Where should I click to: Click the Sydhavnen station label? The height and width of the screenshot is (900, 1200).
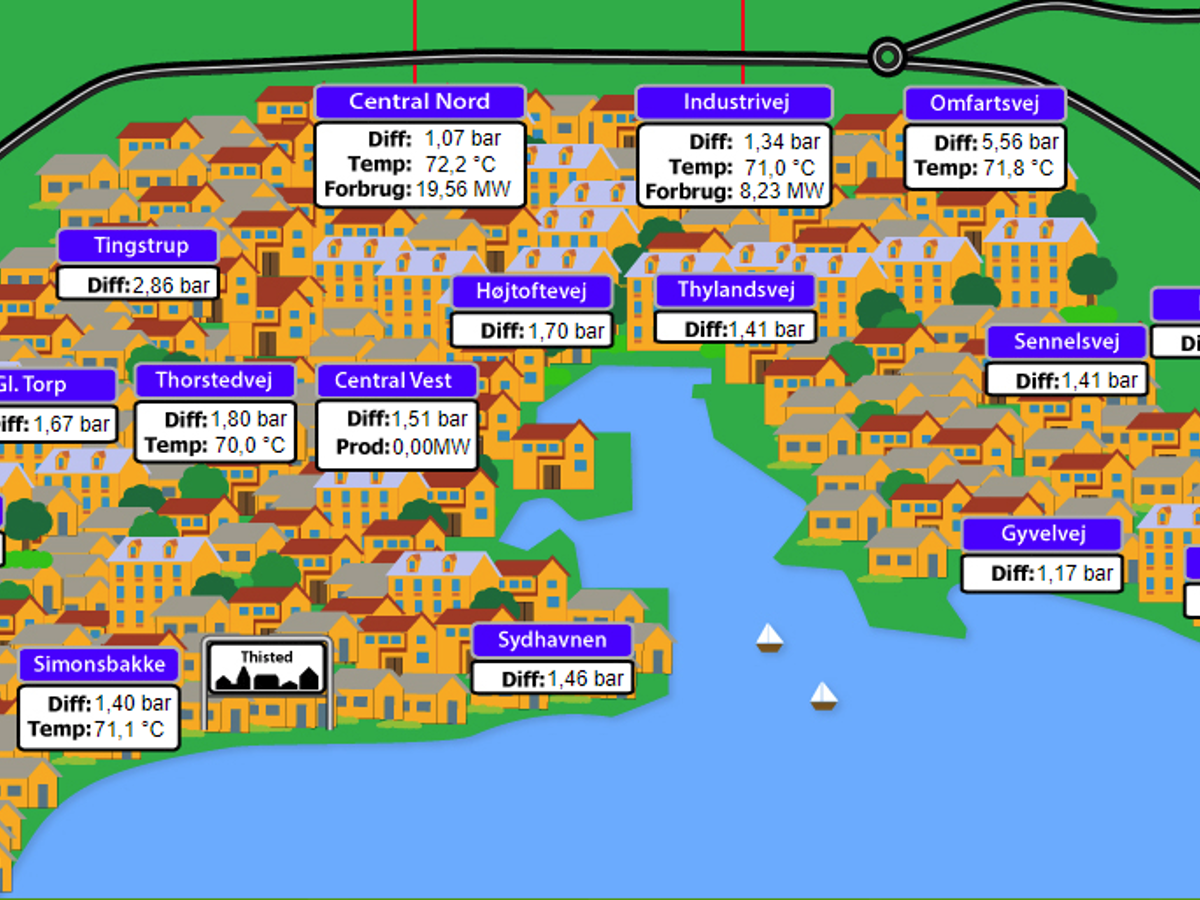click(552, 641)
